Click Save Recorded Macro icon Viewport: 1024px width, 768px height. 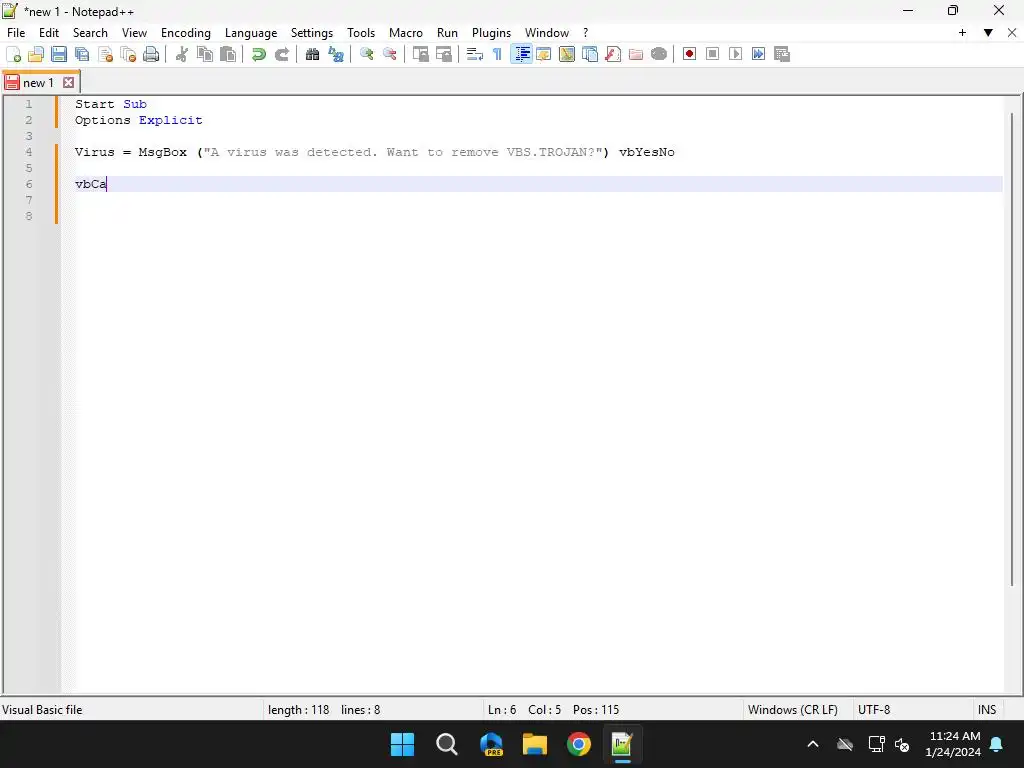(x=782, y=54)
